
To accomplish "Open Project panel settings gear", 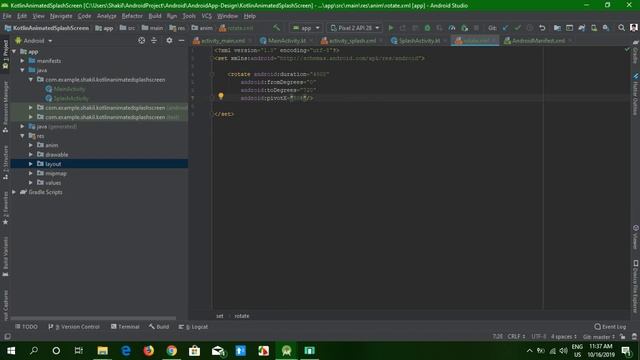I will click(169, 40).
